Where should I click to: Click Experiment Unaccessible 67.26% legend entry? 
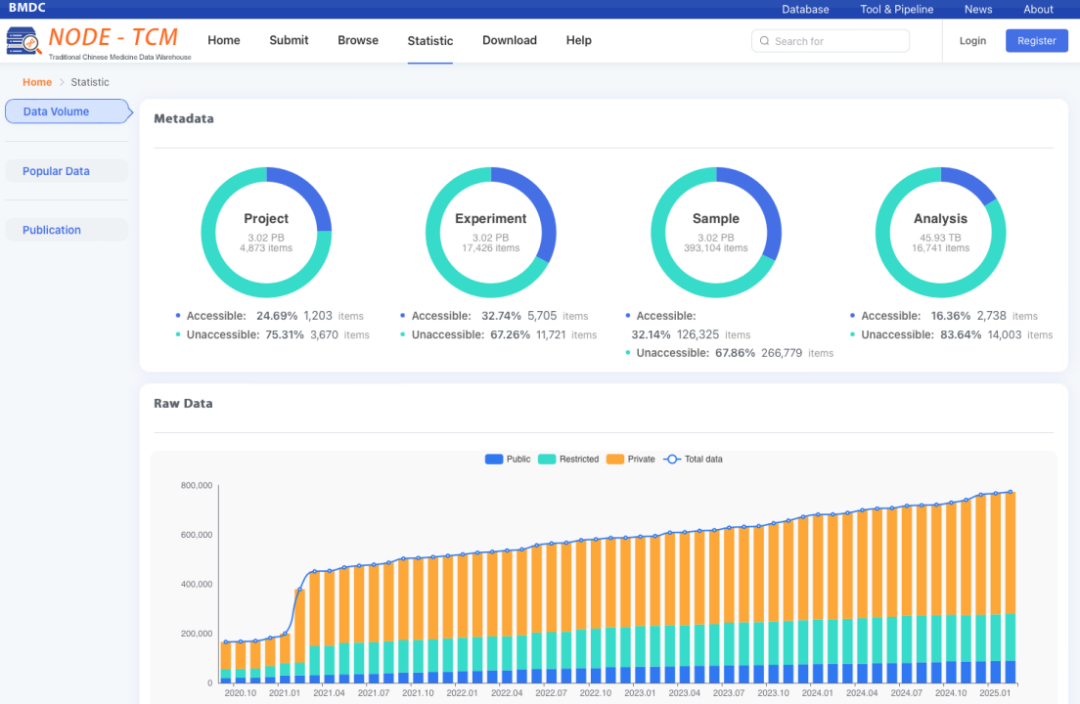click(498, 335)
